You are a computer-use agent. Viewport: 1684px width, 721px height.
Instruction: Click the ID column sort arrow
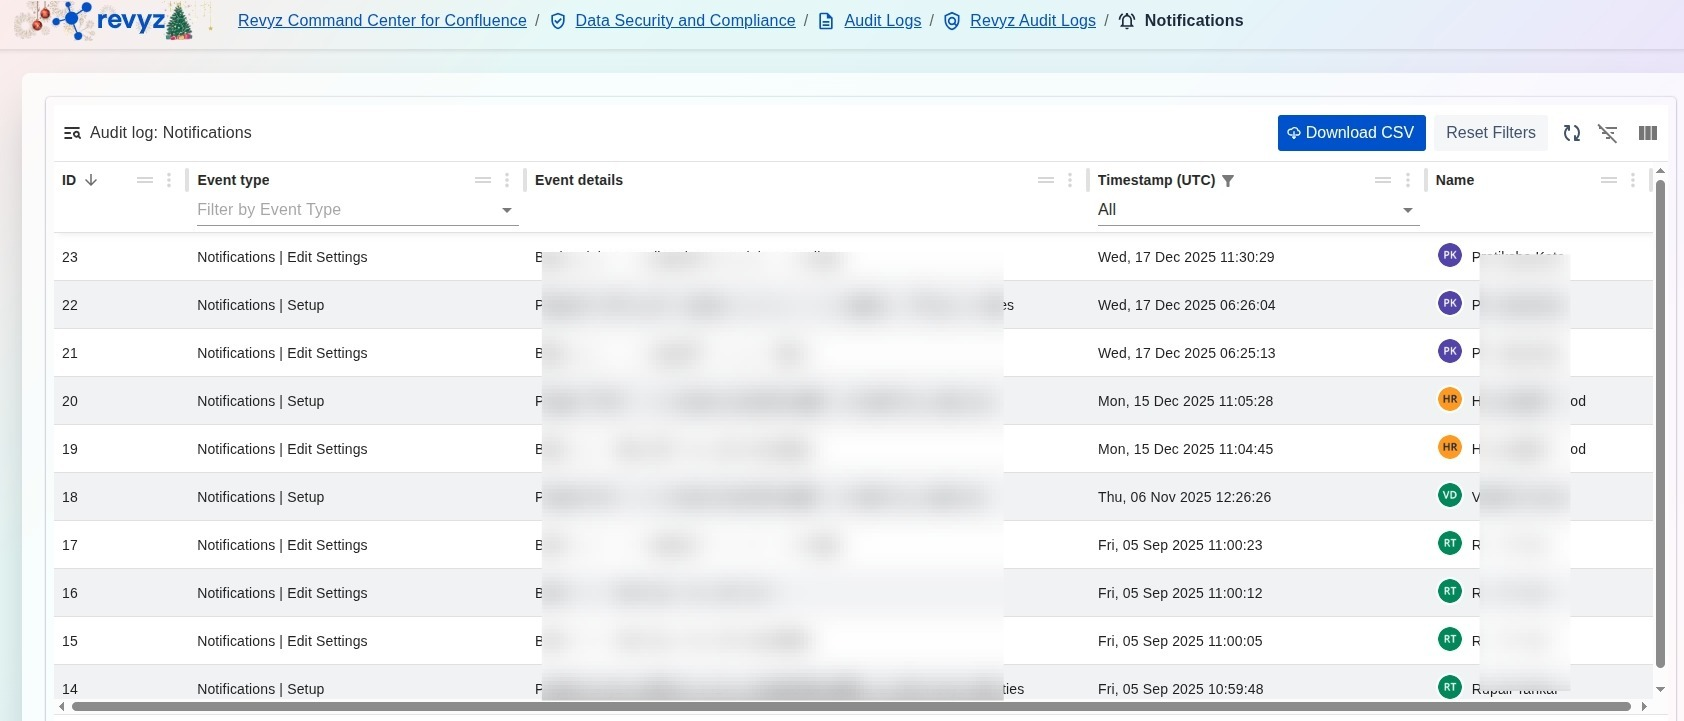[91, 180]
